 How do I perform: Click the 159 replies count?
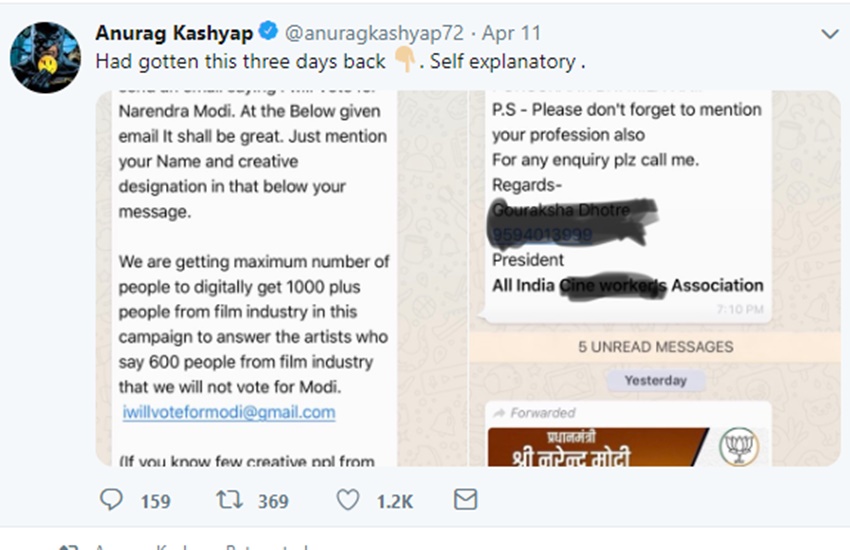(155, 501)
